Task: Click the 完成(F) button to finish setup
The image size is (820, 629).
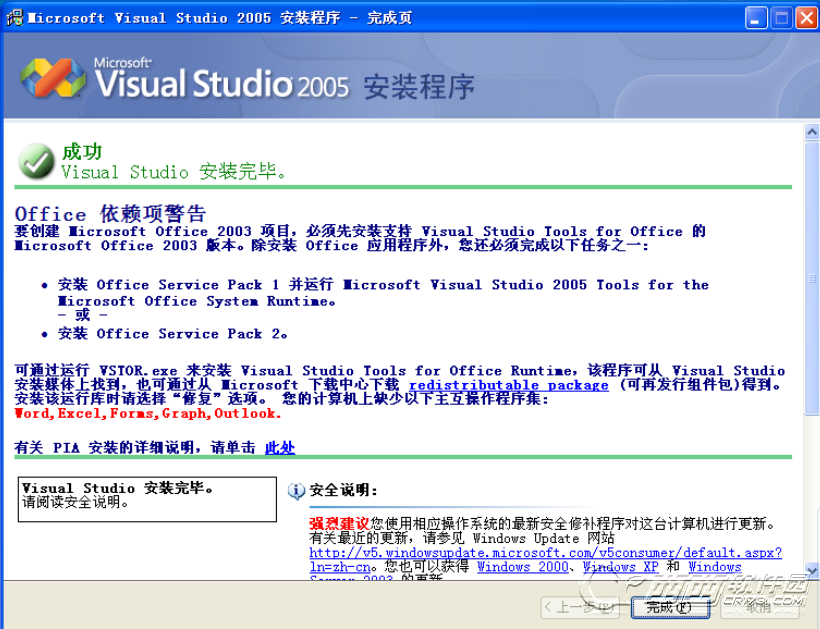Action: click(x=670, y=608)
